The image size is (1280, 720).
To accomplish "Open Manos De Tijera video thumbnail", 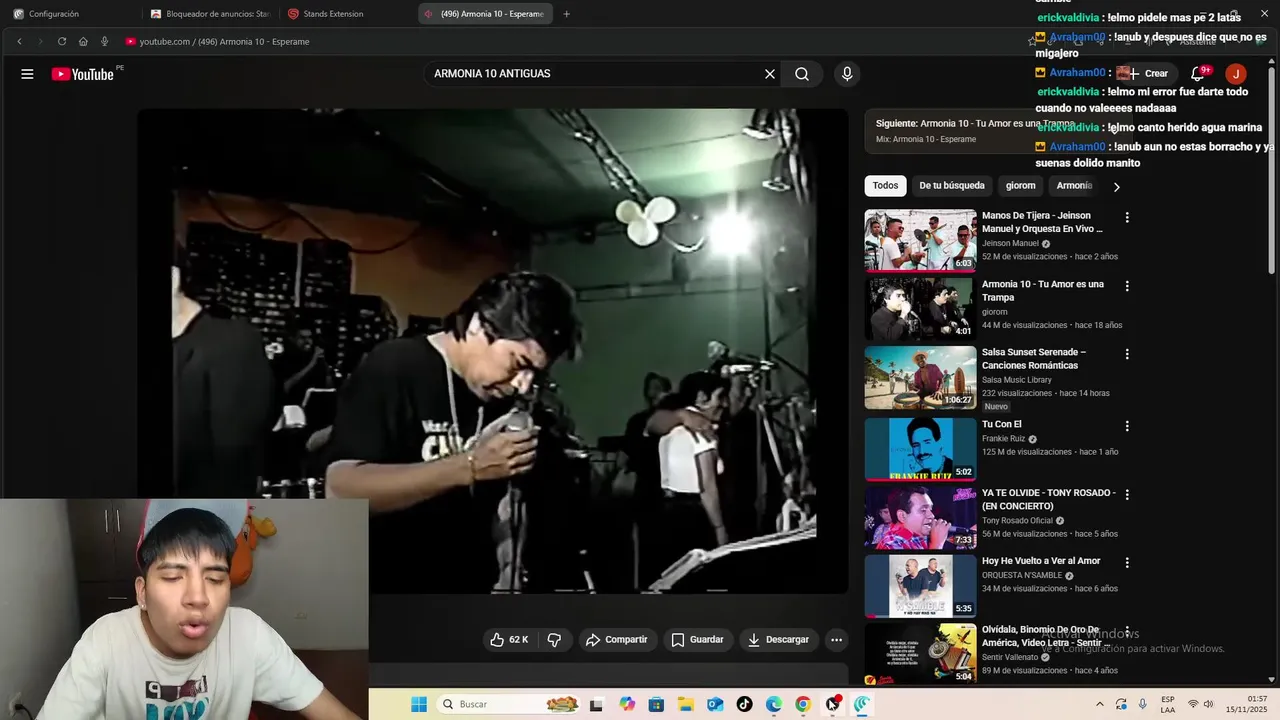I will (920, 240).
